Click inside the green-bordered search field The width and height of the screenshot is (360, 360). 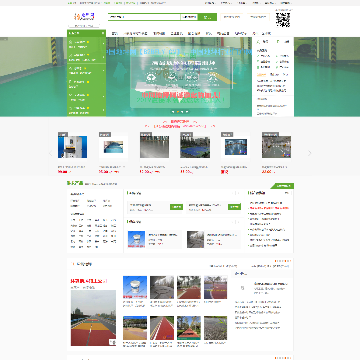click(x=144, y=17)
